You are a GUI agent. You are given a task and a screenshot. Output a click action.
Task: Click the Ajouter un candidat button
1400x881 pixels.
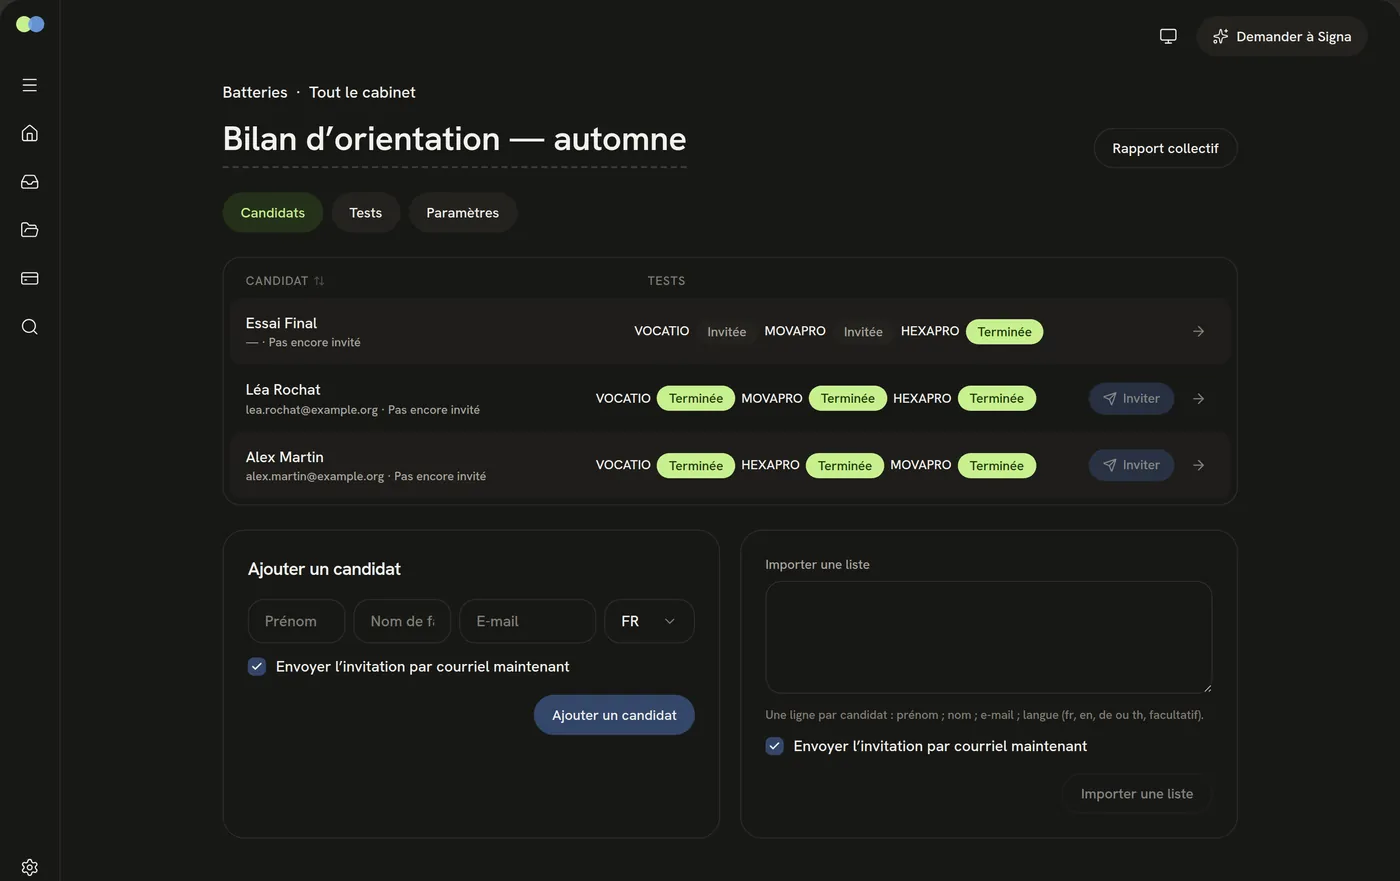coord(614,715)
